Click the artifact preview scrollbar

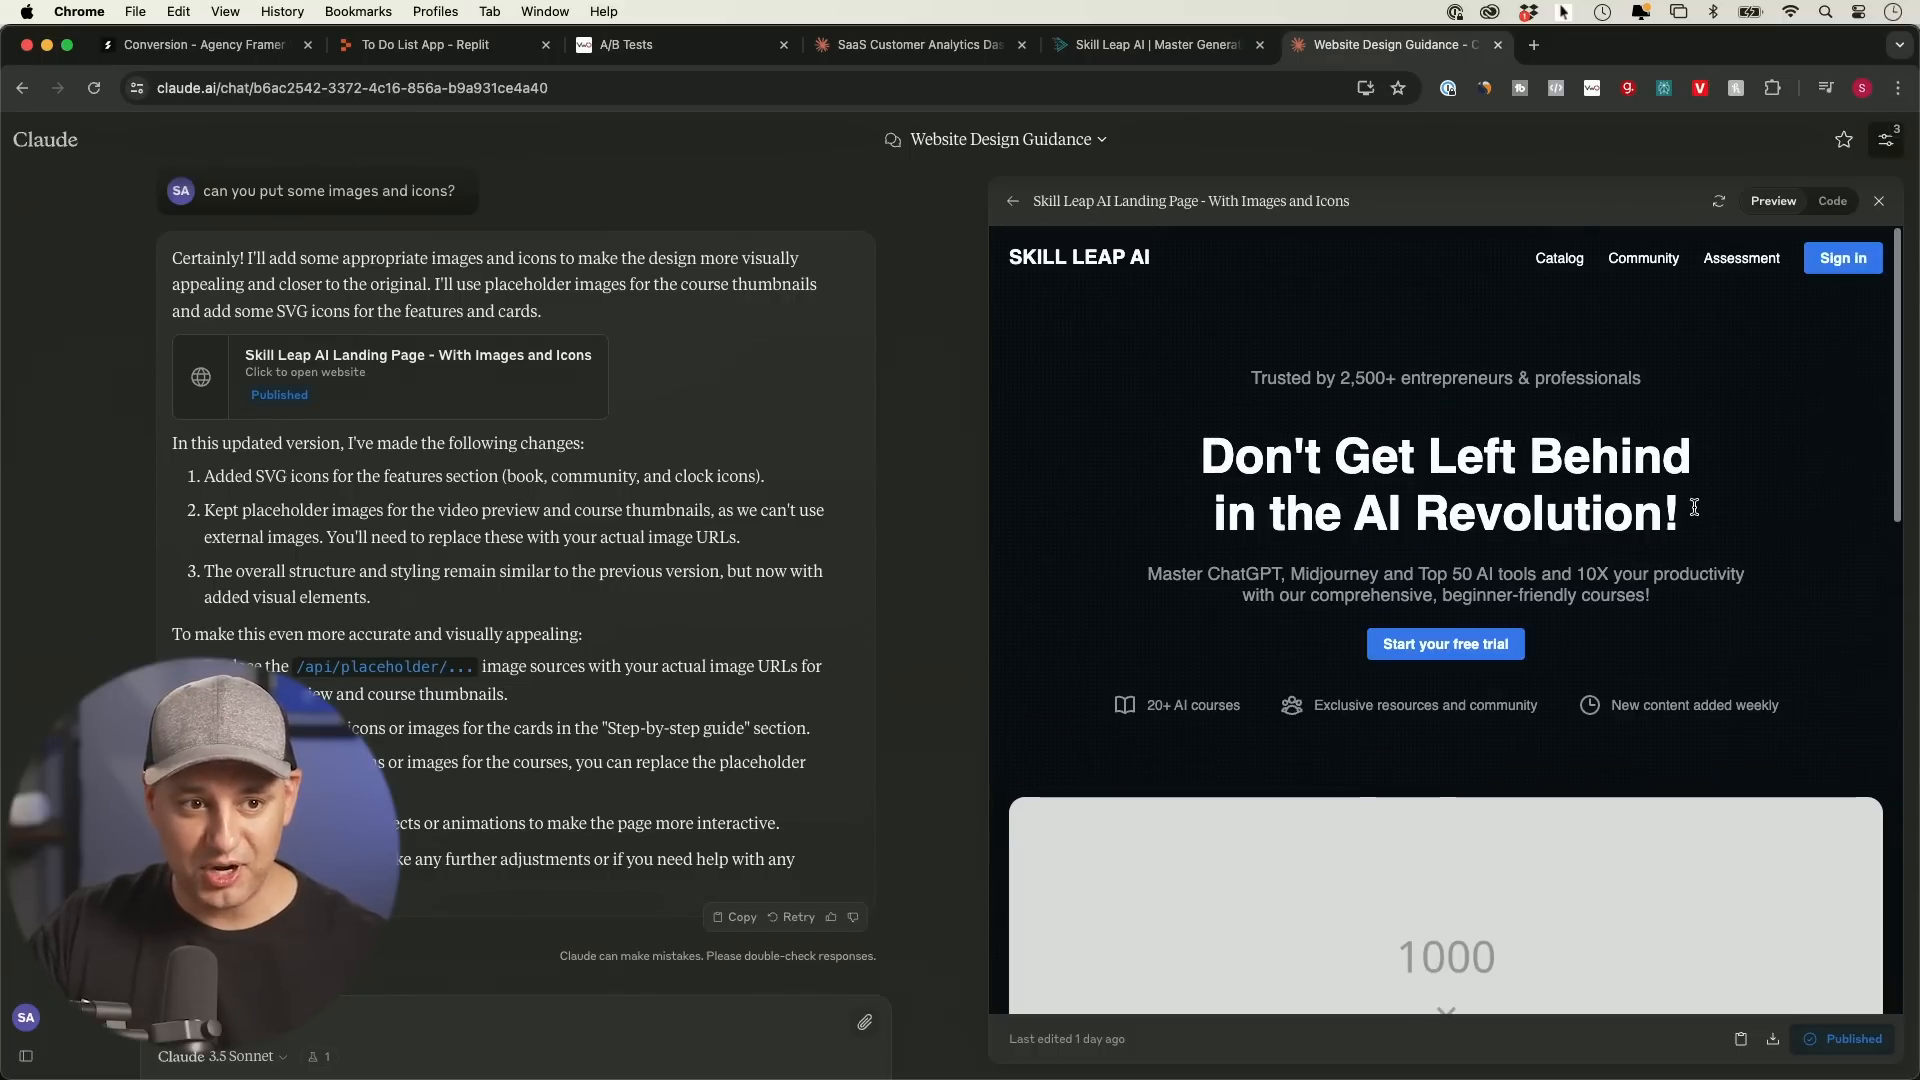point(1897,375)
